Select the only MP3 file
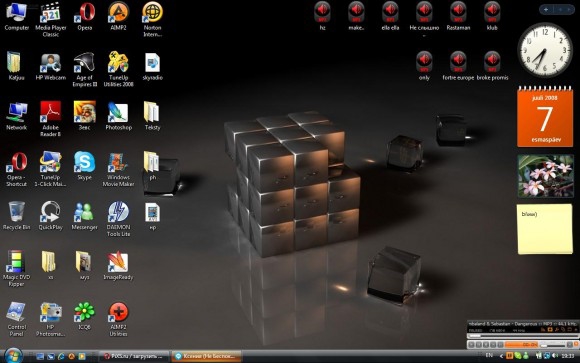The height and width of the screenshot is (363, 580). point(424,66)
